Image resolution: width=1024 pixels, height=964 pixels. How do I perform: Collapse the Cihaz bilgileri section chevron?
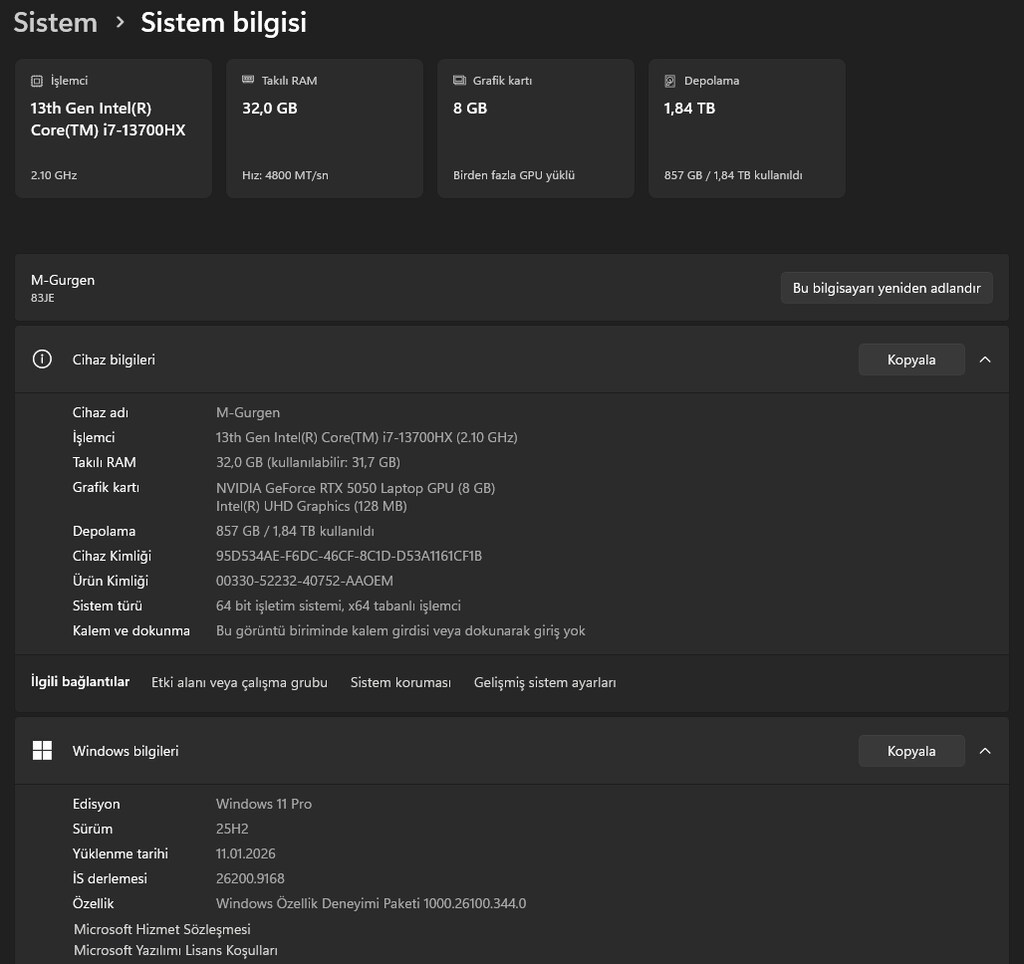[x=985, y=359]
